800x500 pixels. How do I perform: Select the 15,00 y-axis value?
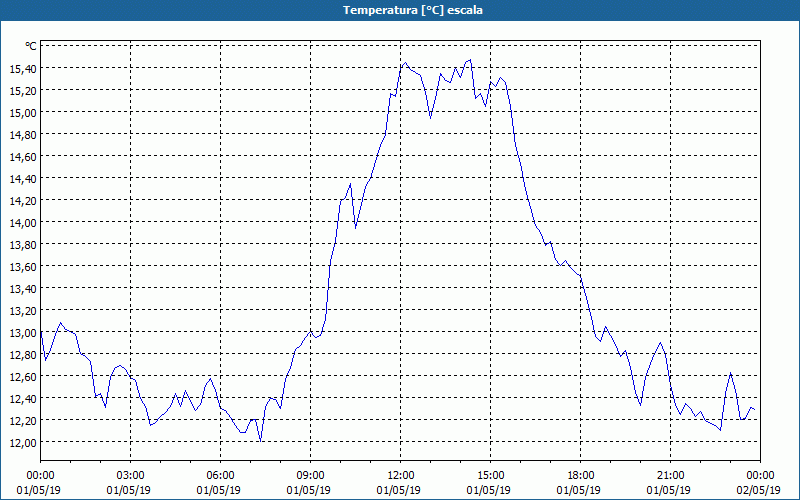(x=23, y=112)
